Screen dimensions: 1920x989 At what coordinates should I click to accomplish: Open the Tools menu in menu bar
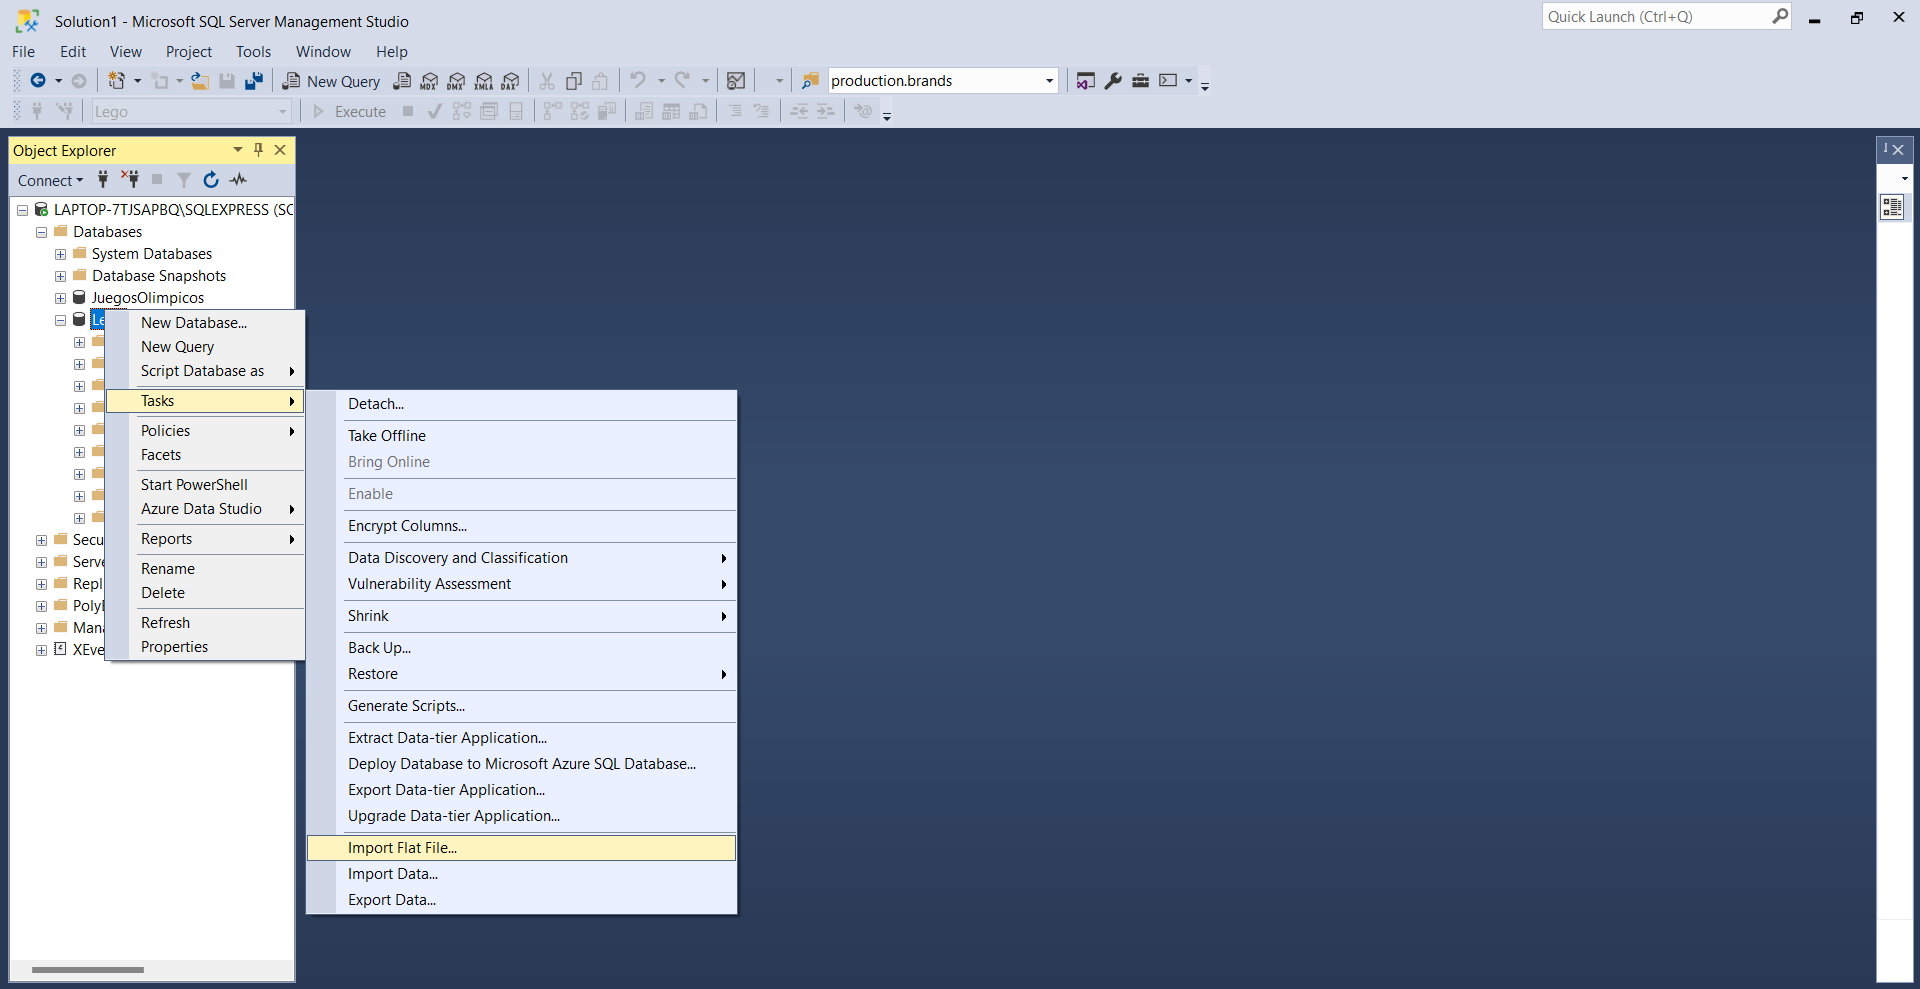253,52
